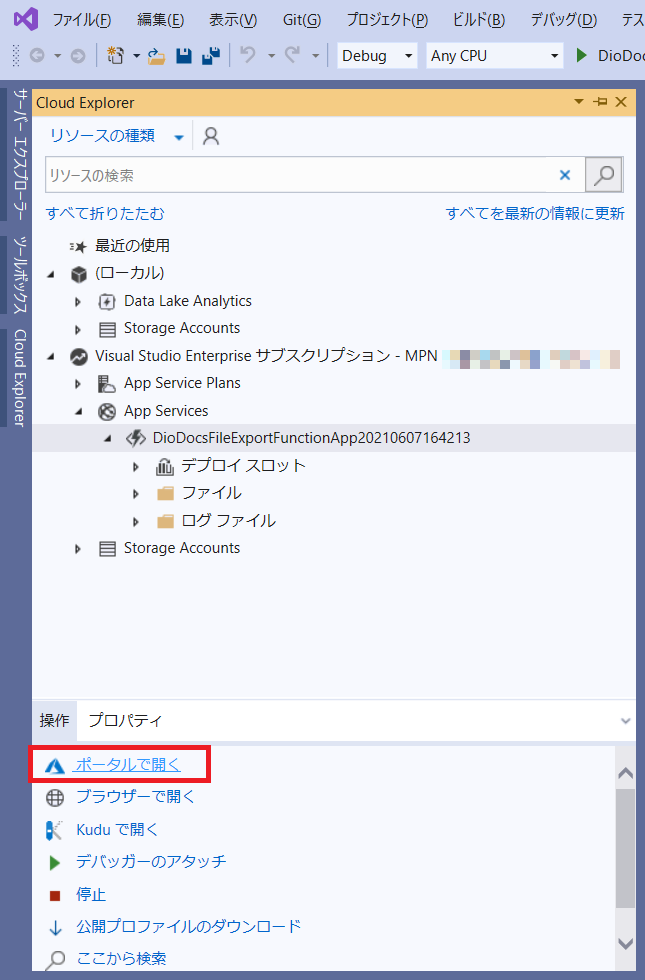
Task: Click the redo arrow icon
Action: click(x=292, y=56)
